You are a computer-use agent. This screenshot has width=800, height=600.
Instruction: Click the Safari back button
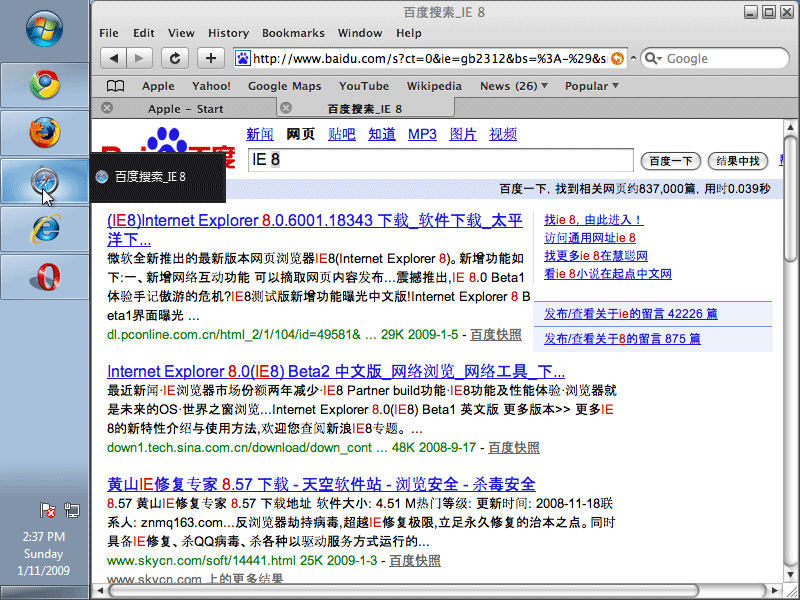[113, 58]
